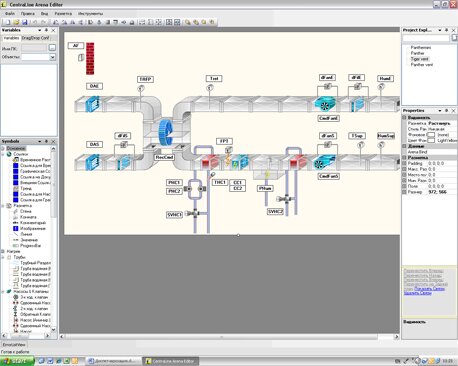The width and height of the screenshot is (458, 366).
Task: Click the LightYellow background color swatch
Action: click(431, 141)
